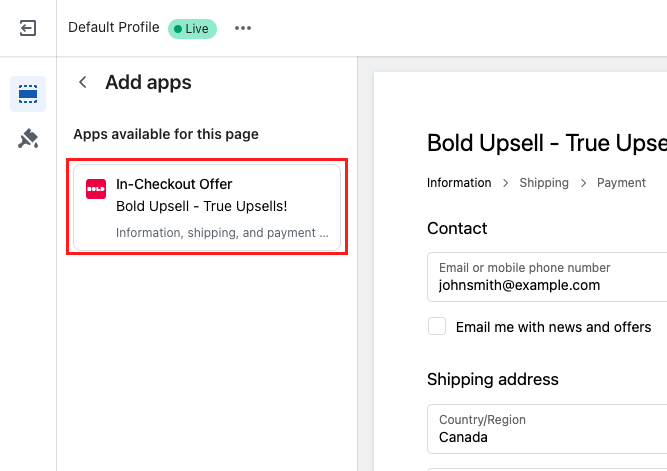Click the Email or mobile phone number field
This screenshot has height=471, width=667.
coord(547,277)
